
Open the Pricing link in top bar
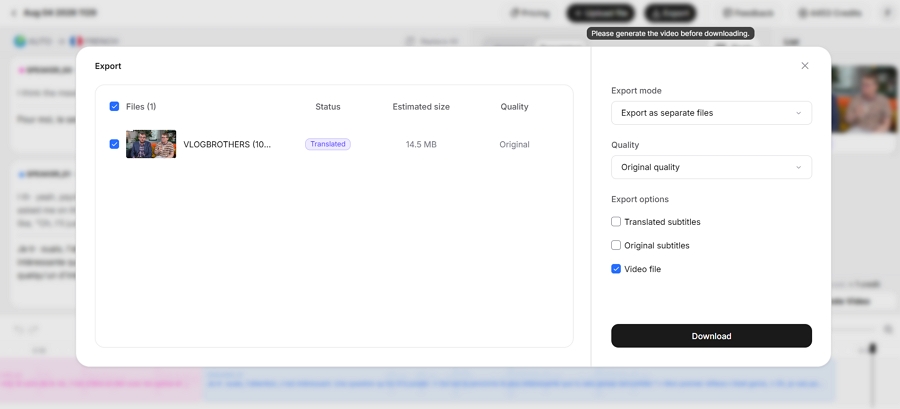[x=530, y=13]
